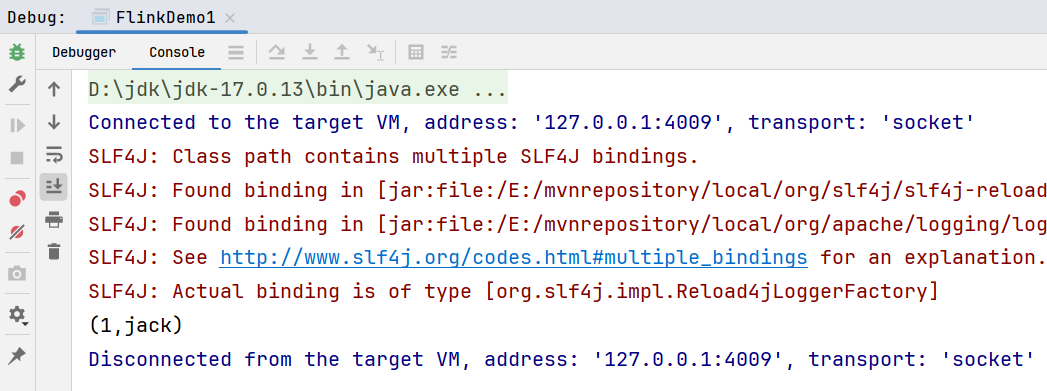Open the slf4j multiple_bindings hyperlink

[x=513, y=257]
